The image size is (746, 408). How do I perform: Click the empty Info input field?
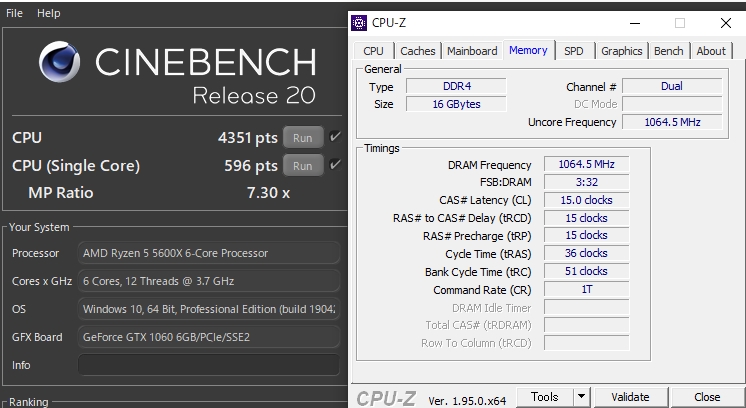(209, 365)
